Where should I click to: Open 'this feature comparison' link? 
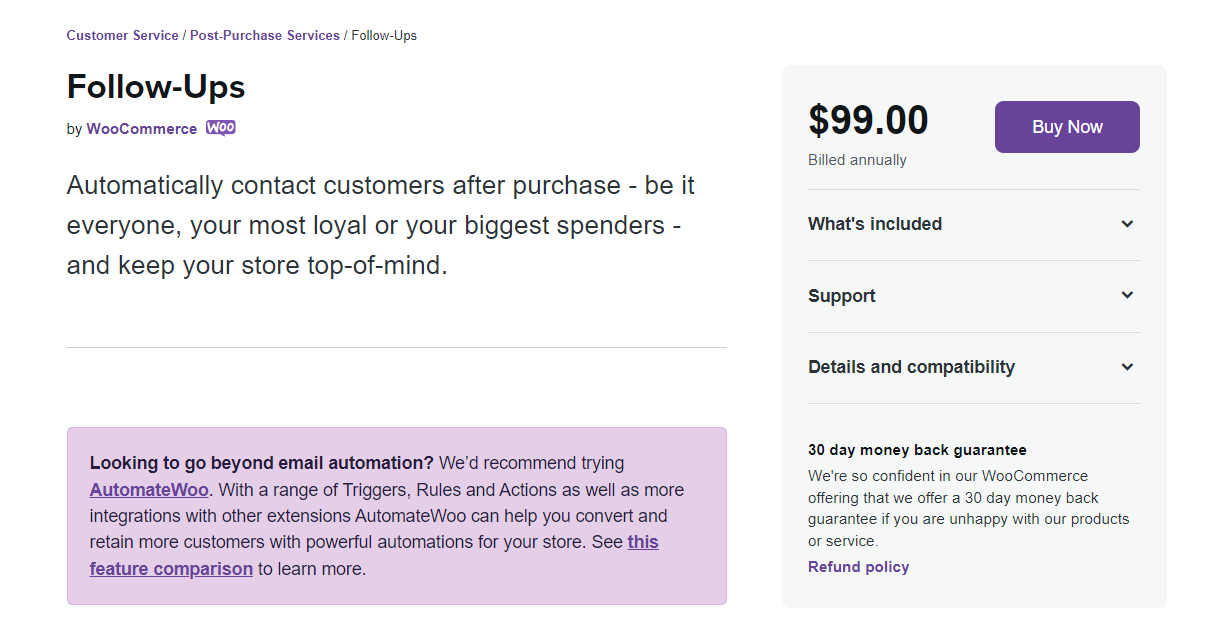(x=374, y=555)
